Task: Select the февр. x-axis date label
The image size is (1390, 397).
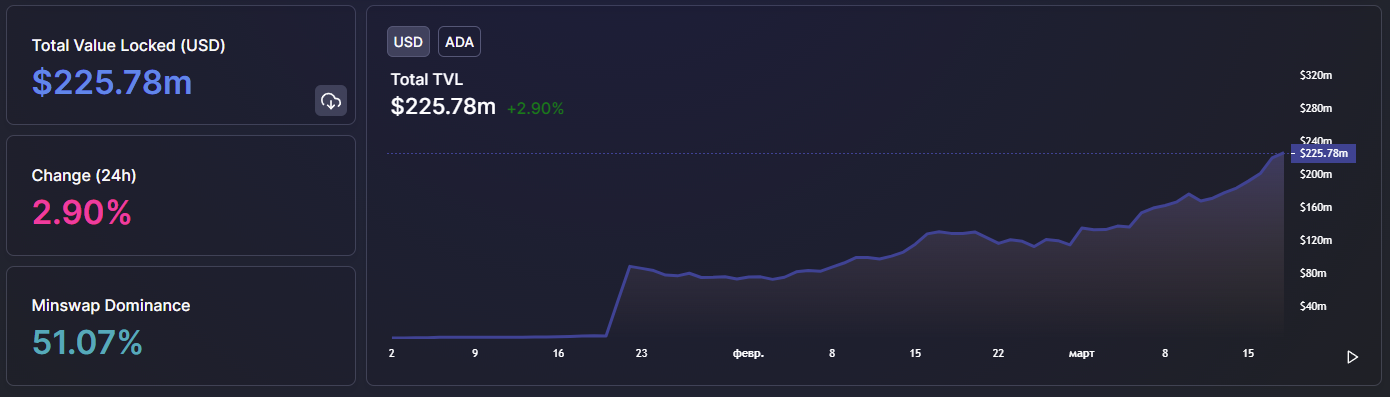Action: [748, 353]
